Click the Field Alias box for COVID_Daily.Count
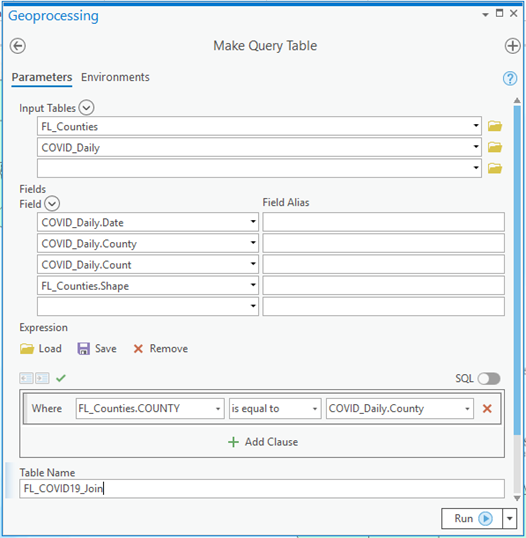Screen dimensions: 526x538 click(384, 264)
